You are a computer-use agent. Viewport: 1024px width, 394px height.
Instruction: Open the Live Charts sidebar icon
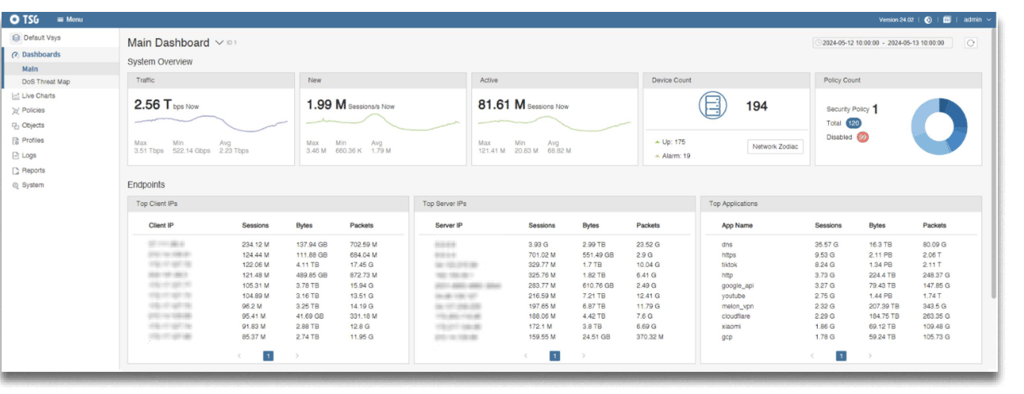[x=16, y=96]
